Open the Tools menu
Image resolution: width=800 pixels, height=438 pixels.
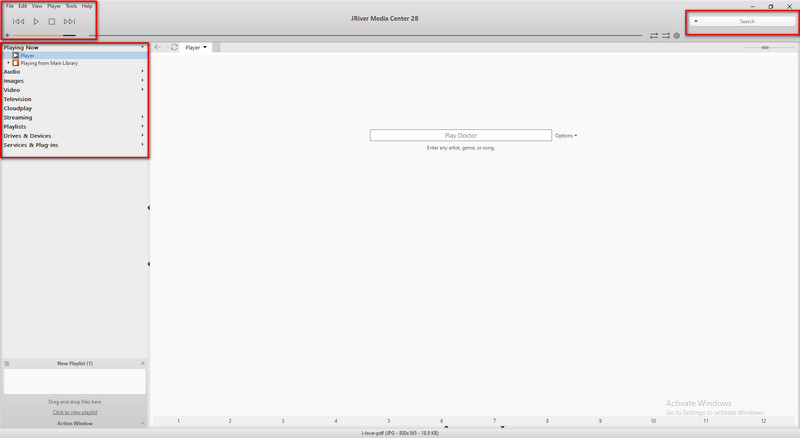pos(71,6)
